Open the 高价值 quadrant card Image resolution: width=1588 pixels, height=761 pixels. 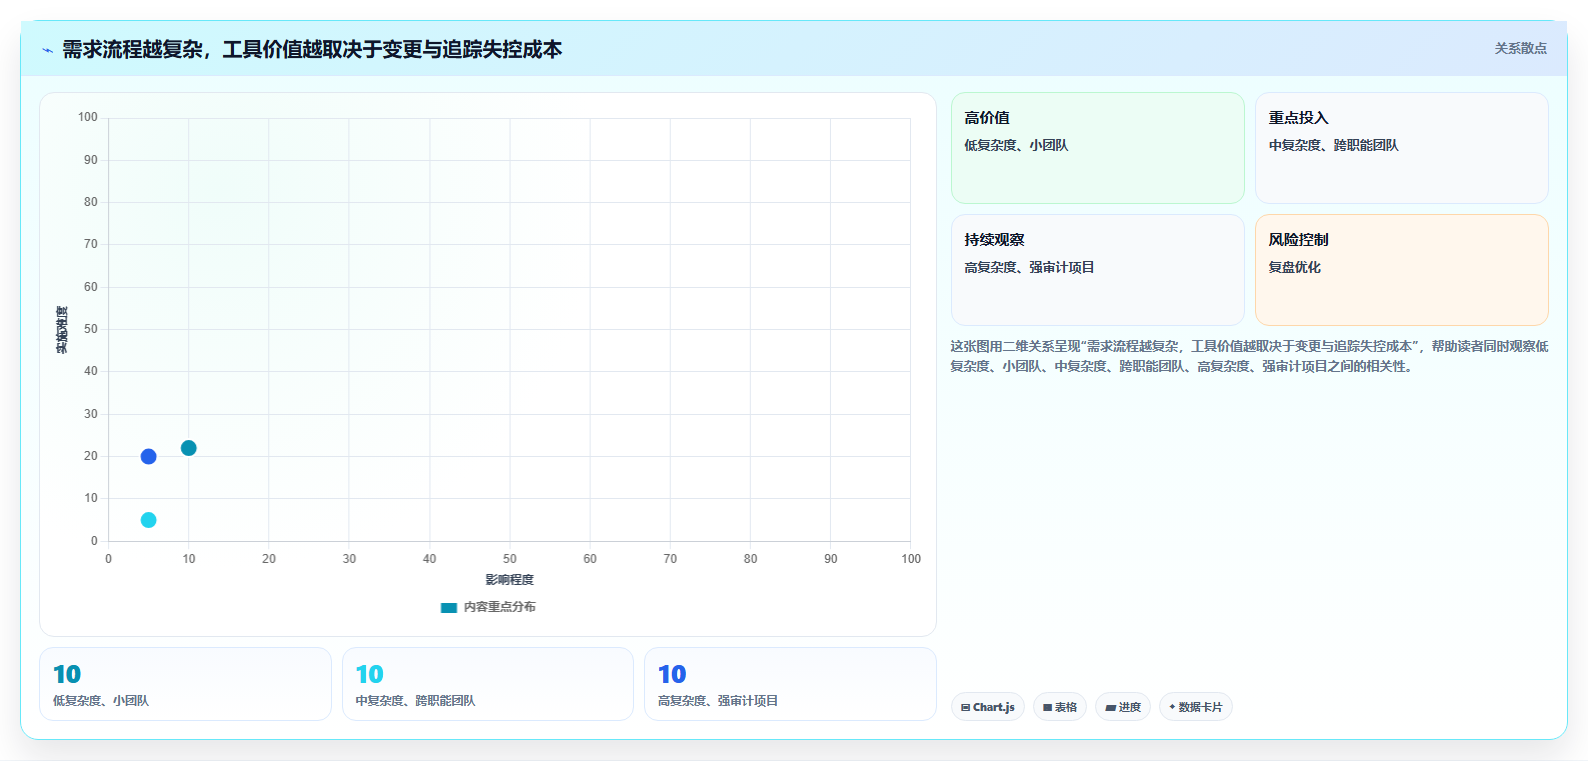1097,148
